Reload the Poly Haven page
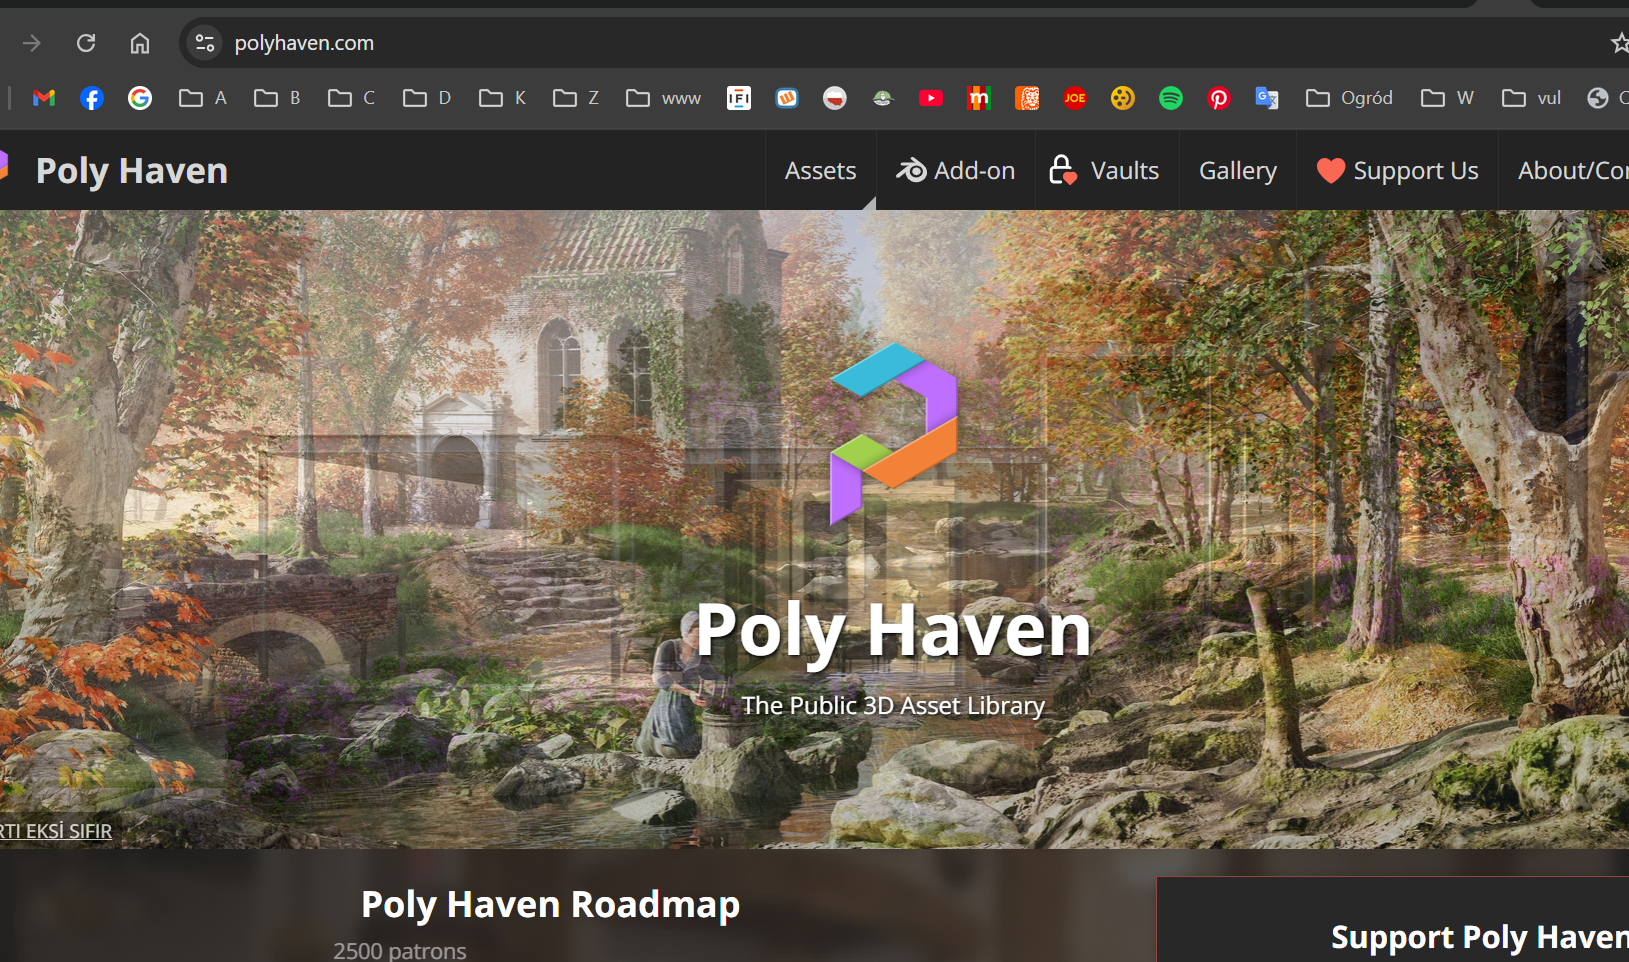1629x962 pixels. [x=86, y=43]
